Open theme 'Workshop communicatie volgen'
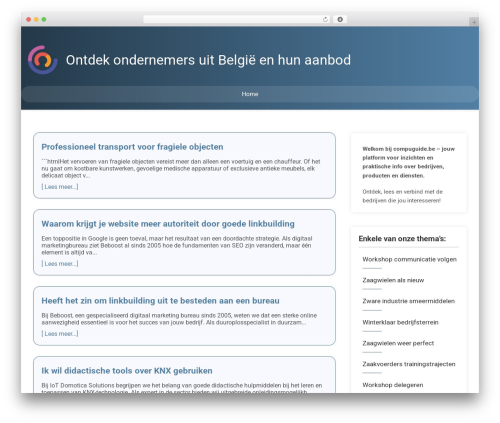500x423 pixels. point(409,259)
